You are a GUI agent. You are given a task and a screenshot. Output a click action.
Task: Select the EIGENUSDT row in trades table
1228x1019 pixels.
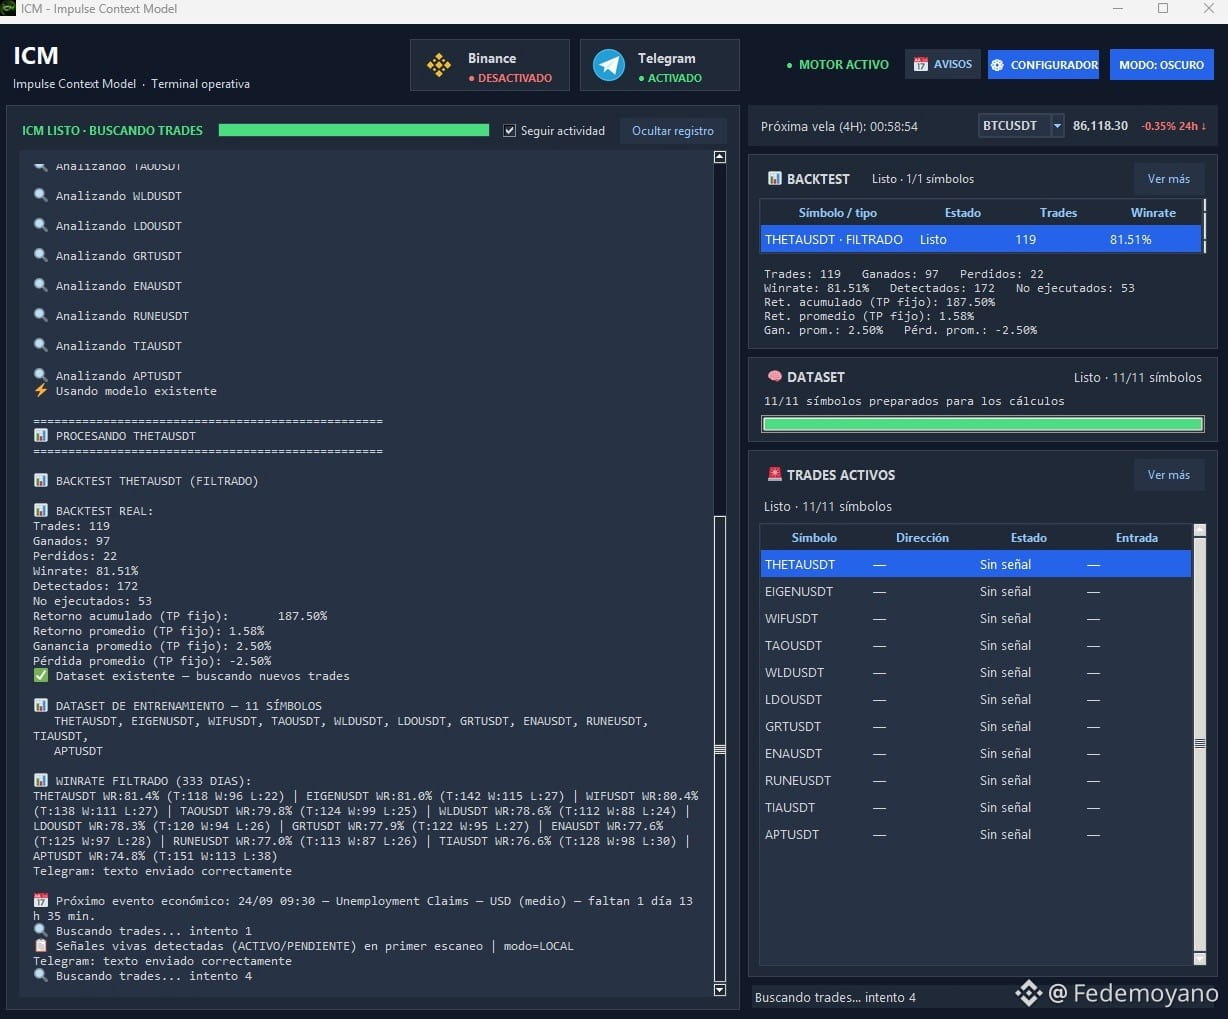click(x=976, y=592)
